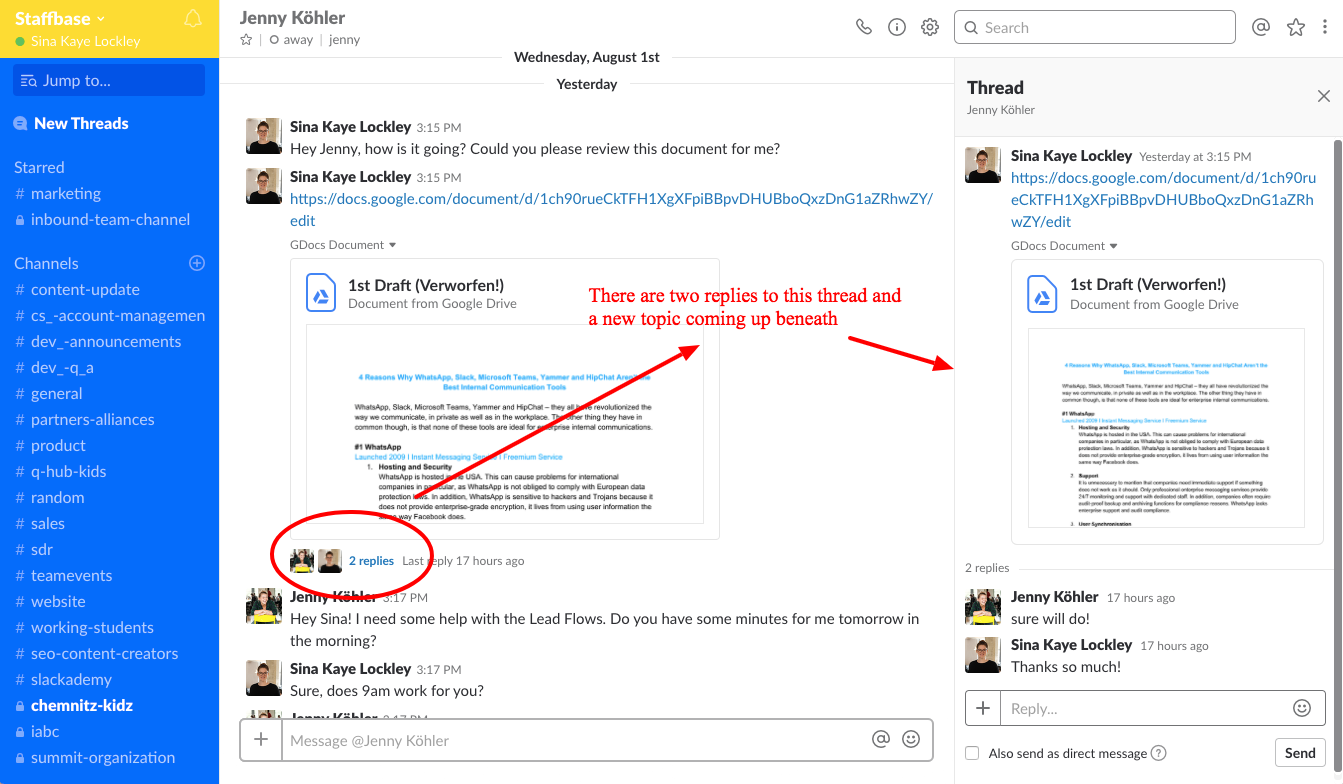The height and width of the screenshot is (784, 1343).
Task: Open emoji picker in the message composer
Action: click(911, 739)
